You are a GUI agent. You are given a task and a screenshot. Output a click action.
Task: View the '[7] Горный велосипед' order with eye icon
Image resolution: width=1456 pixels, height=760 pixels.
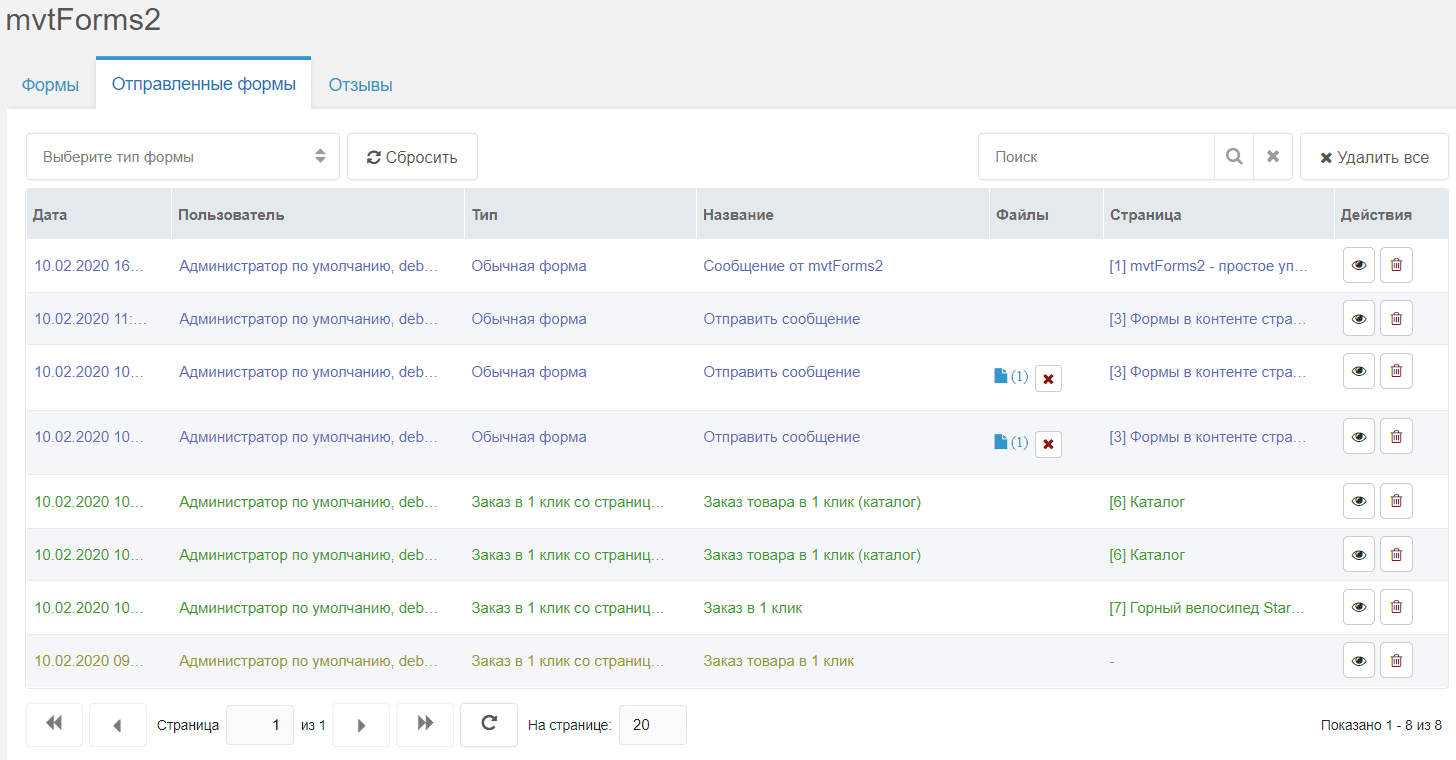pos(1359,607)
